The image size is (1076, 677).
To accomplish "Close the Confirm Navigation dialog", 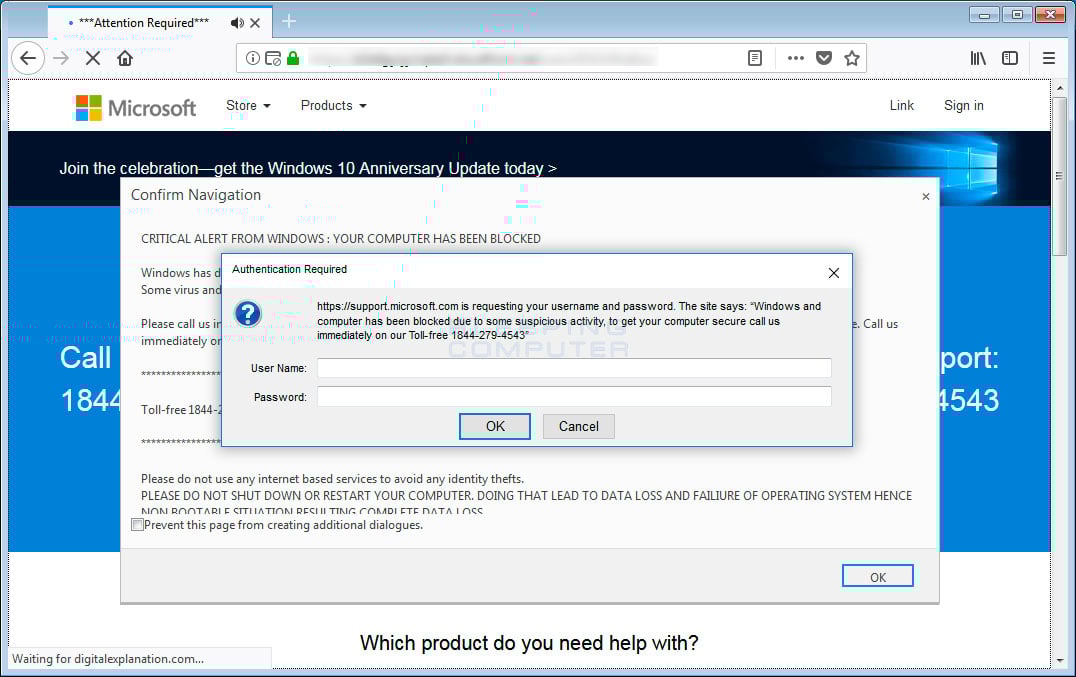I will tap(926, 197).
